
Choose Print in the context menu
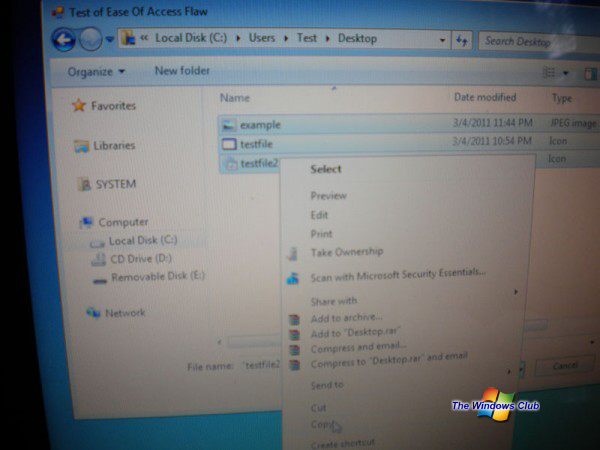point(321,234)
